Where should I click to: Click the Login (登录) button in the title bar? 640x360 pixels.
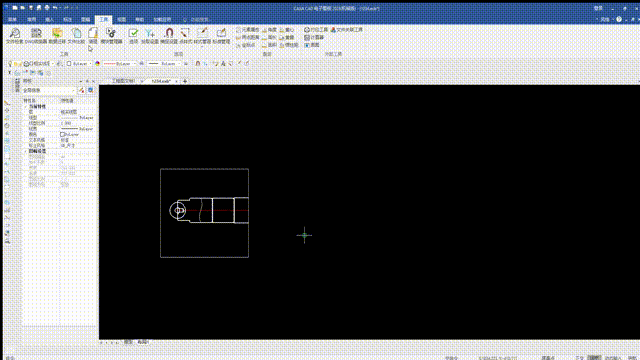point(598,8)
